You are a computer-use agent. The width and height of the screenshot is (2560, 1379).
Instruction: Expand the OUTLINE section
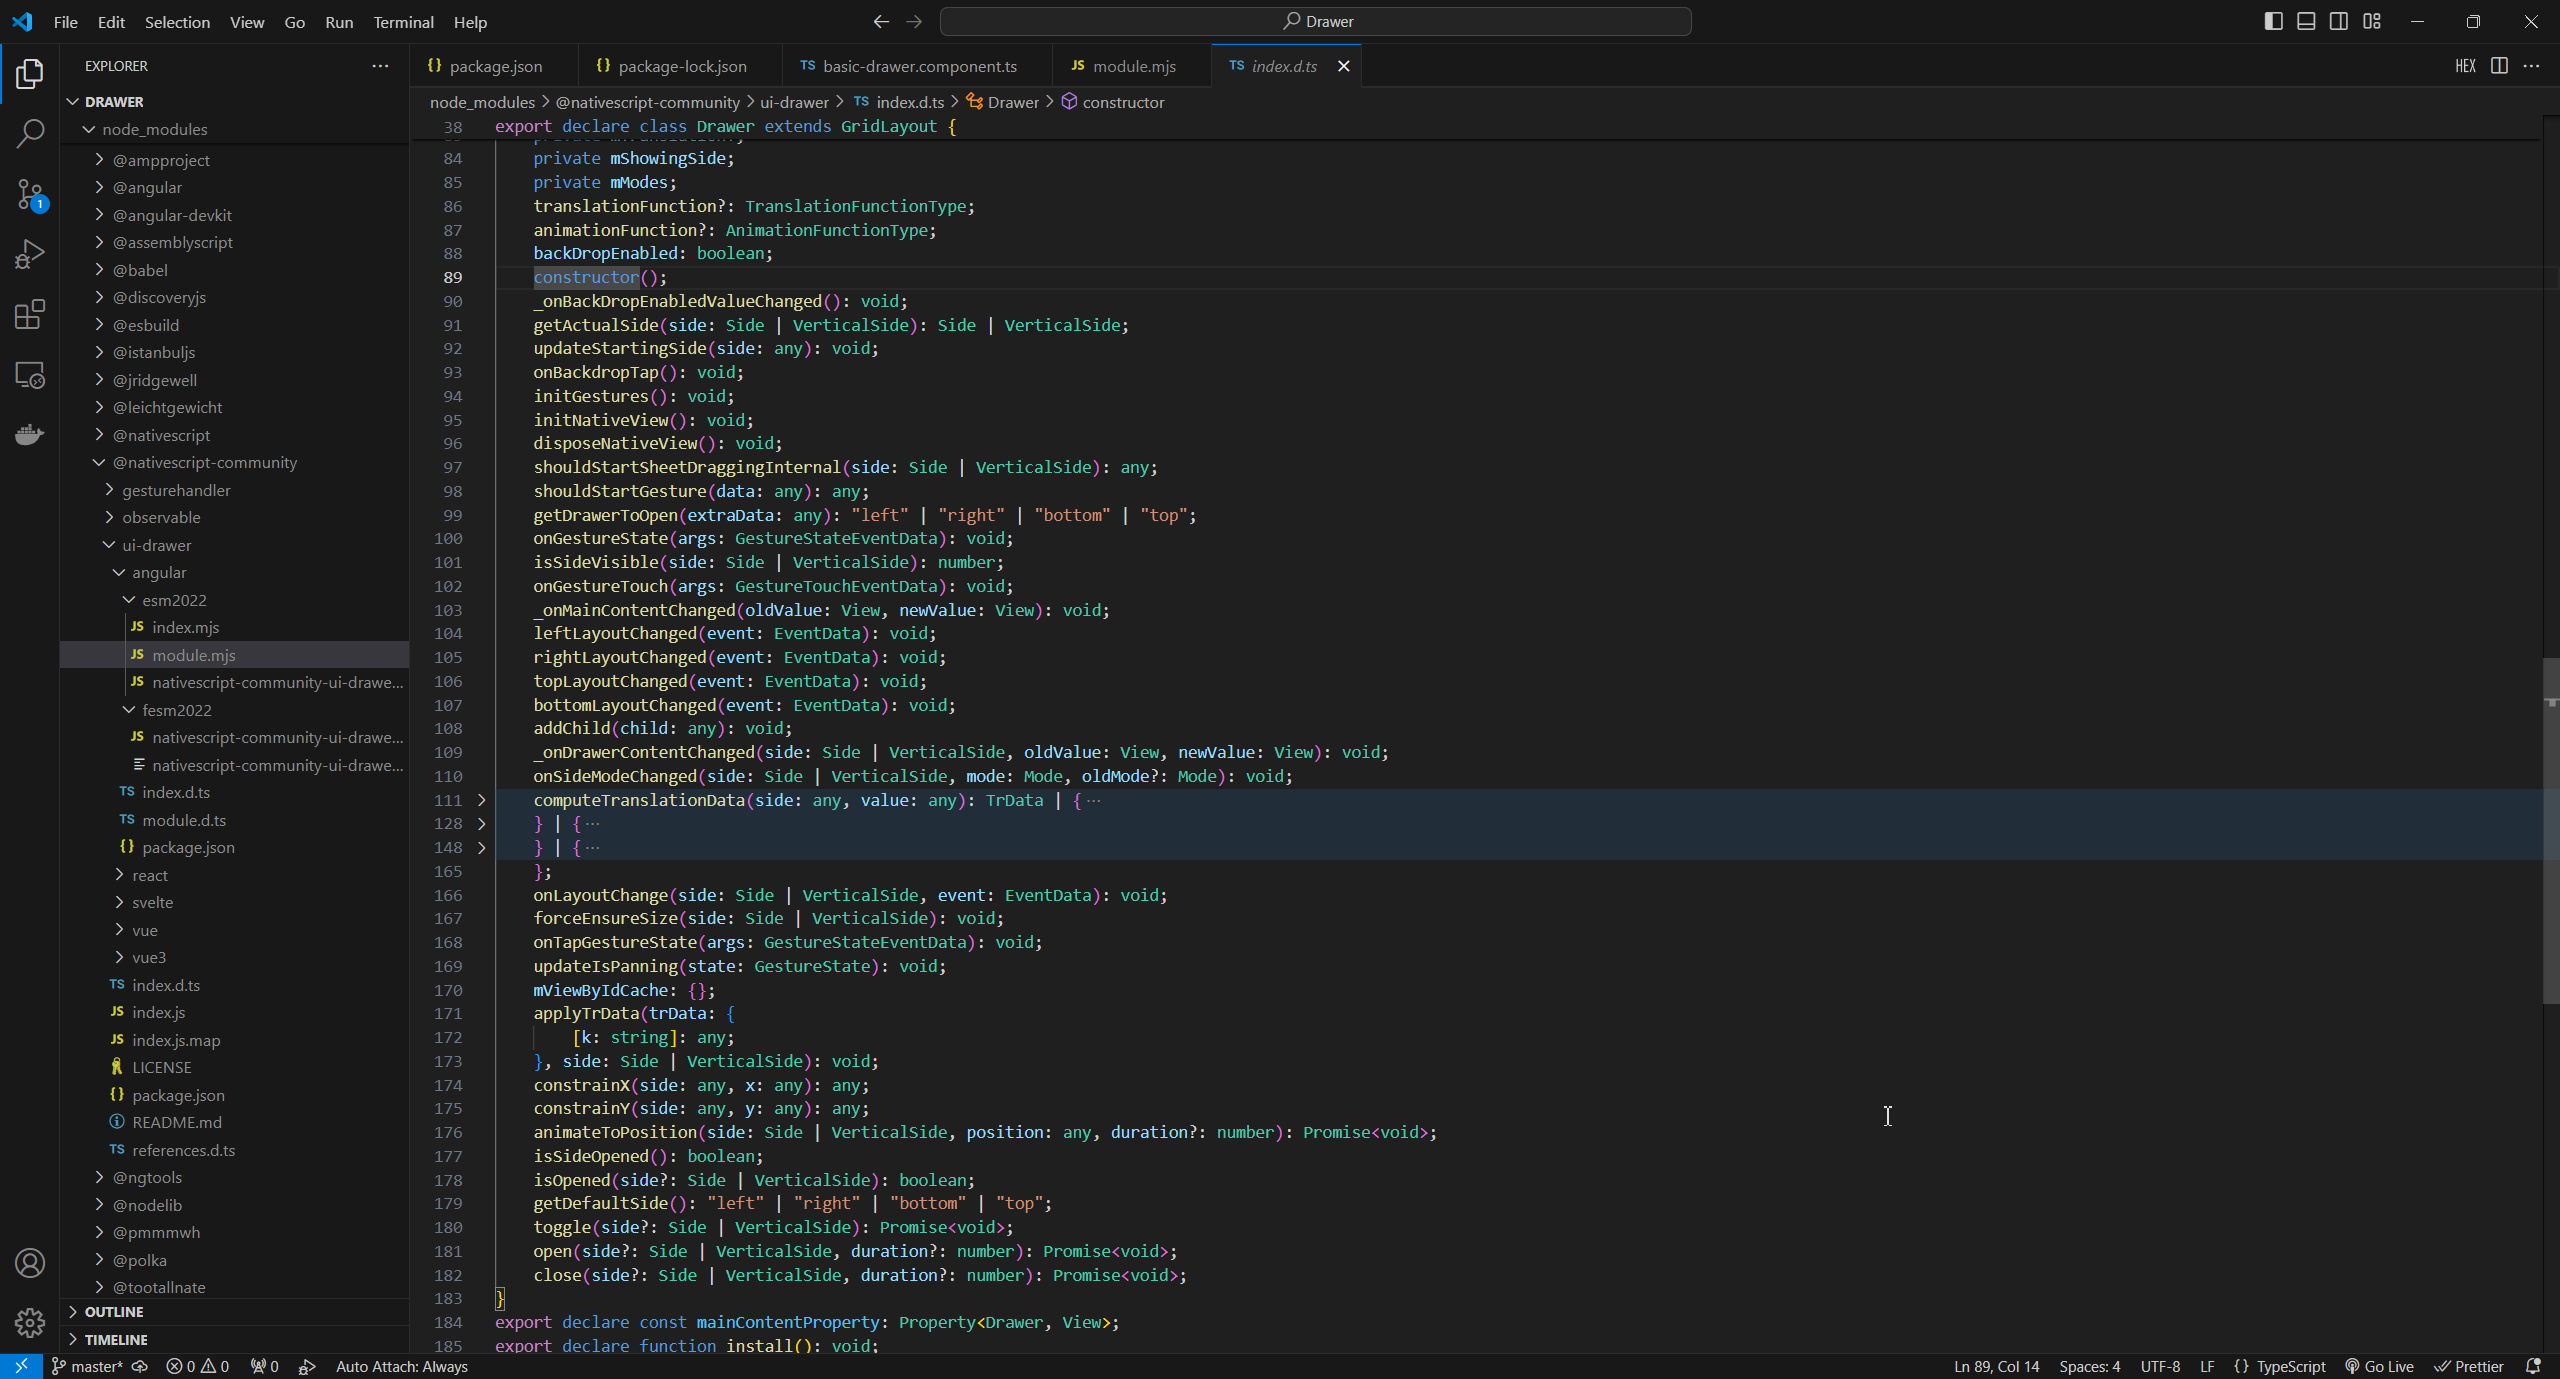(x=114, y=1312)
